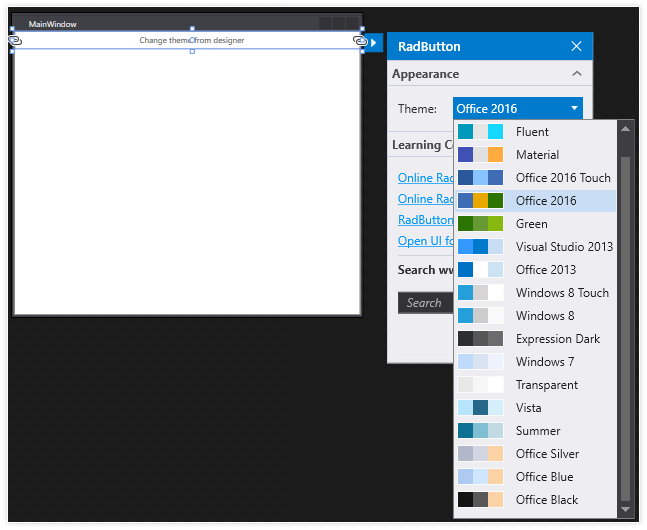647x530 pixels.
Task: Choose Expression Dark theme
Action: 536,339
